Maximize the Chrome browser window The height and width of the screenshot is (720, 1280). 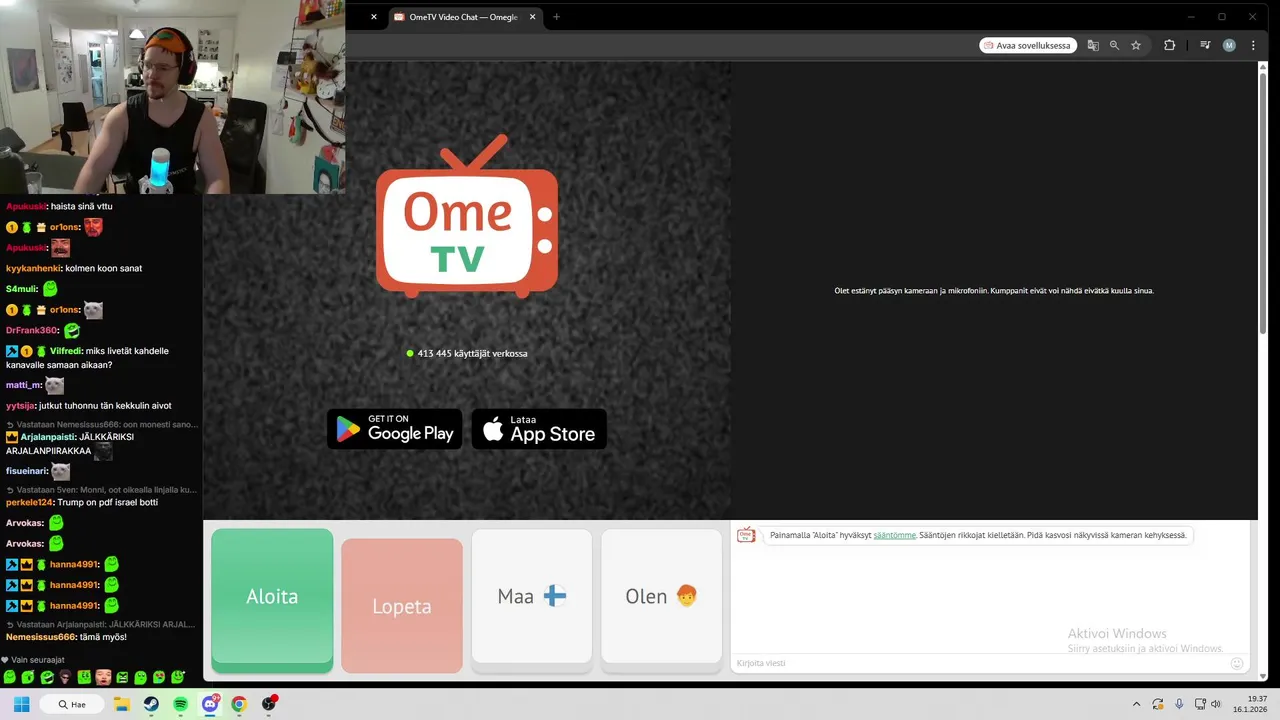click(x=1221, y=17)
